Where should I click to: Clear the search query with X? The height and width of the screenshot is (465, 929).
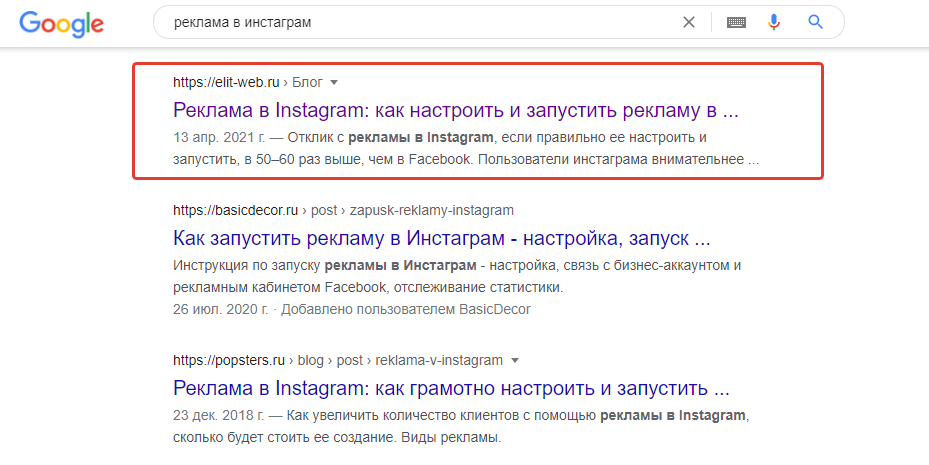coord(688,23)
